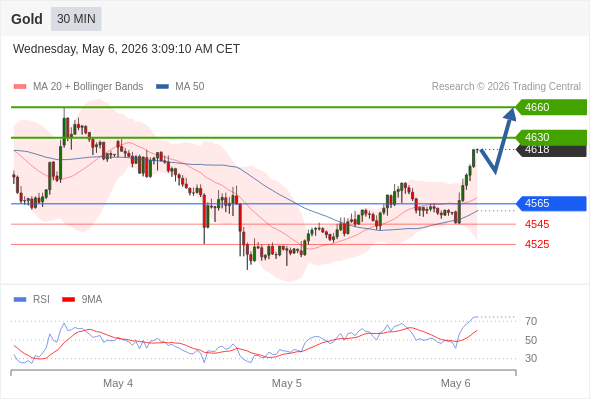This screenshot has height=400, width=590.
Task: Click the Gold instrument title
Action: 27,19
